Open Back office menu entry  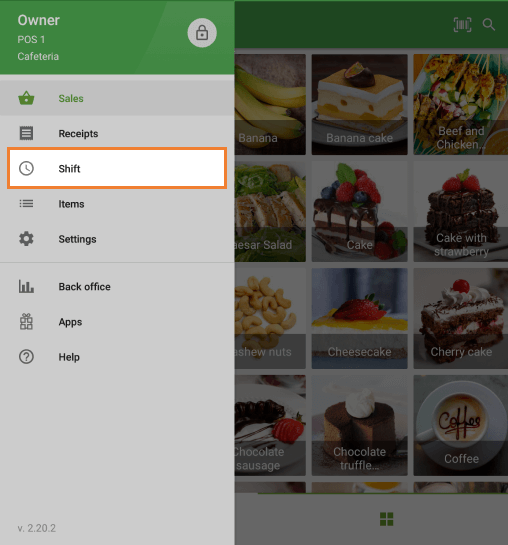point(117,286)
